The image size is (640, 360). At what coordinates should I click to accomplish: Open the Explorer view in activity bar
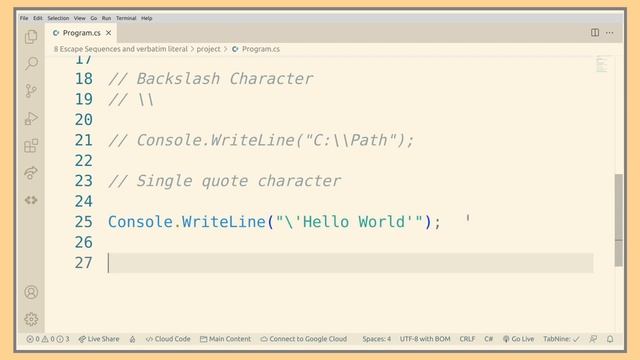31,37
